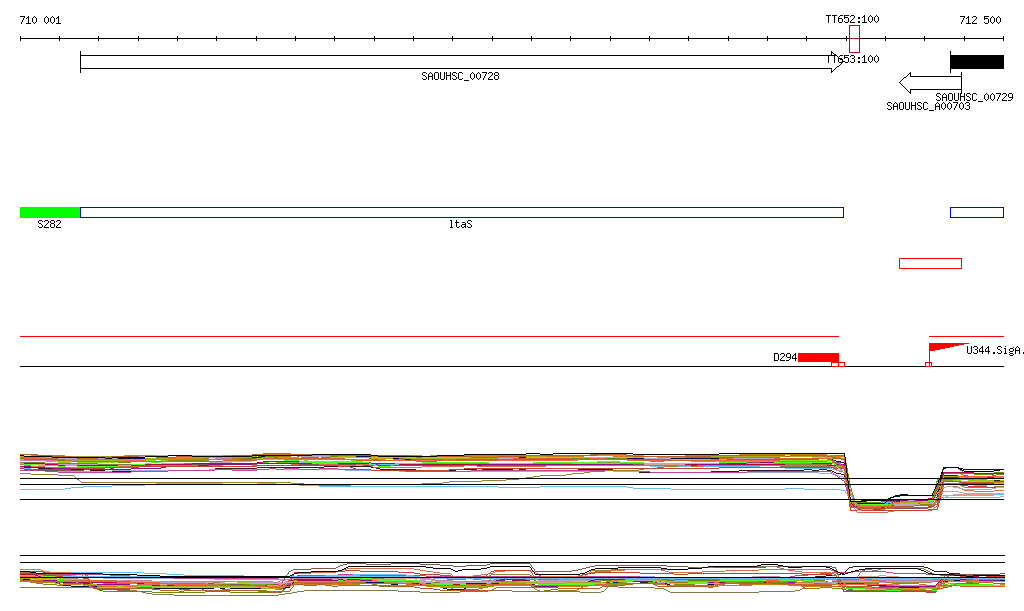Click the small red square below flag
This screenshot has height=611, width=1024.
click(x=928, y=364)
